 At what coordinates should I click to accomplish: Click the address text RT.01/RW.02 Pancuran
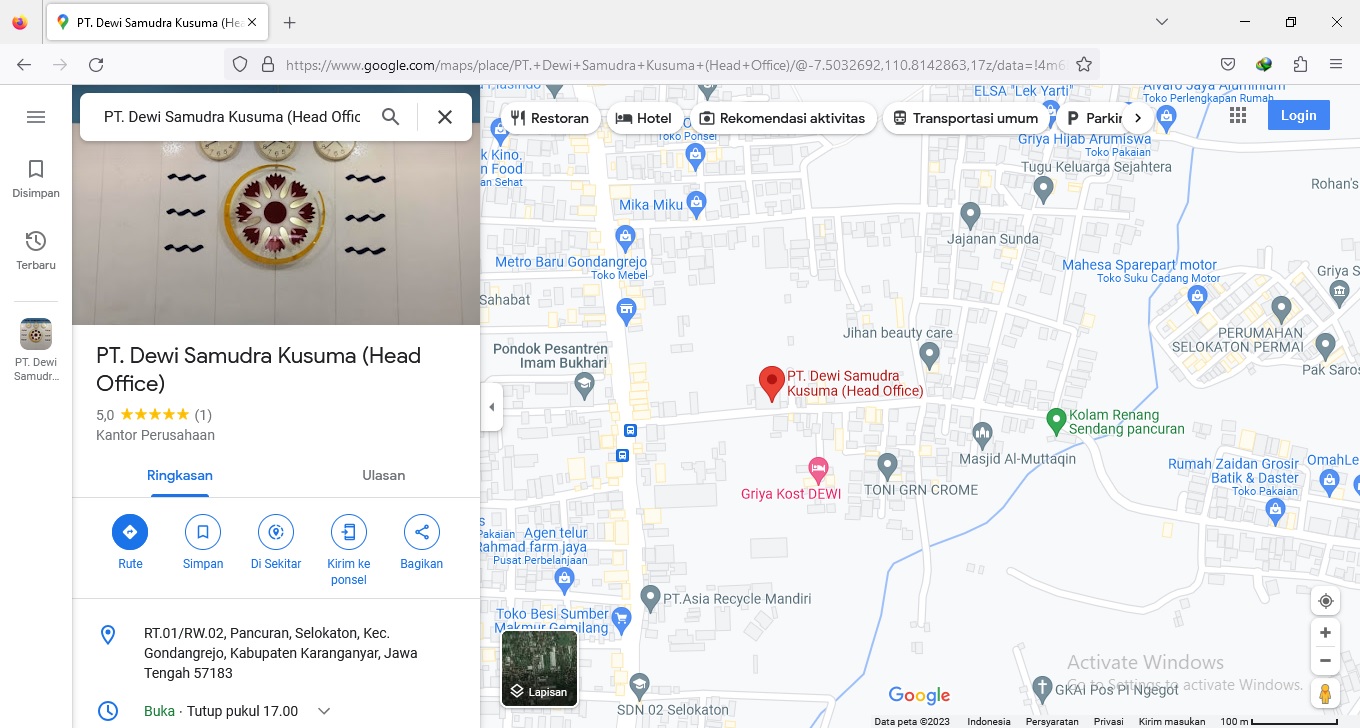(281, 653)
